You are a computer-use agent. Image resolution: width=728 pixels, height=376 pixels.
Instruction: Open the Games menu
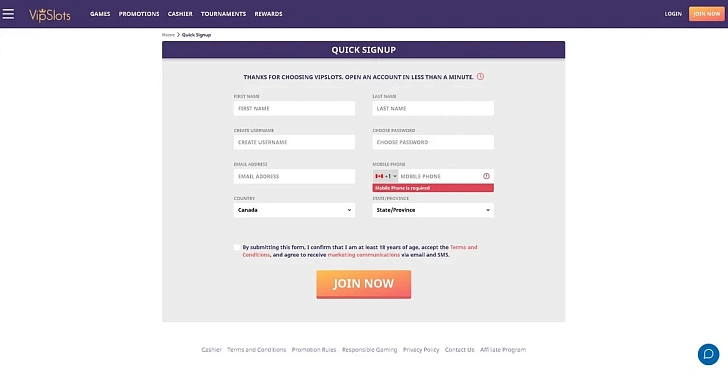pos(100,14)
